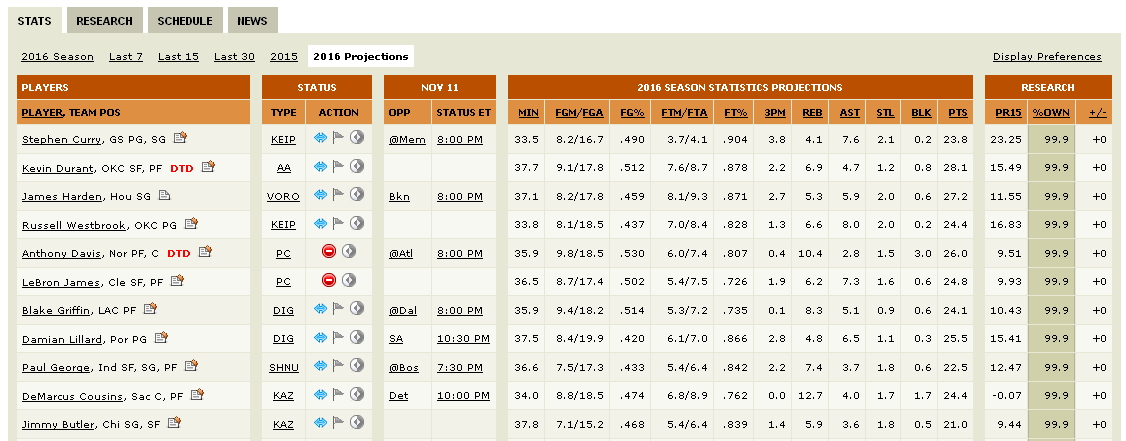Sort table by STL column
Viewport: 1126px width, 441px height.
coord(885,112)
